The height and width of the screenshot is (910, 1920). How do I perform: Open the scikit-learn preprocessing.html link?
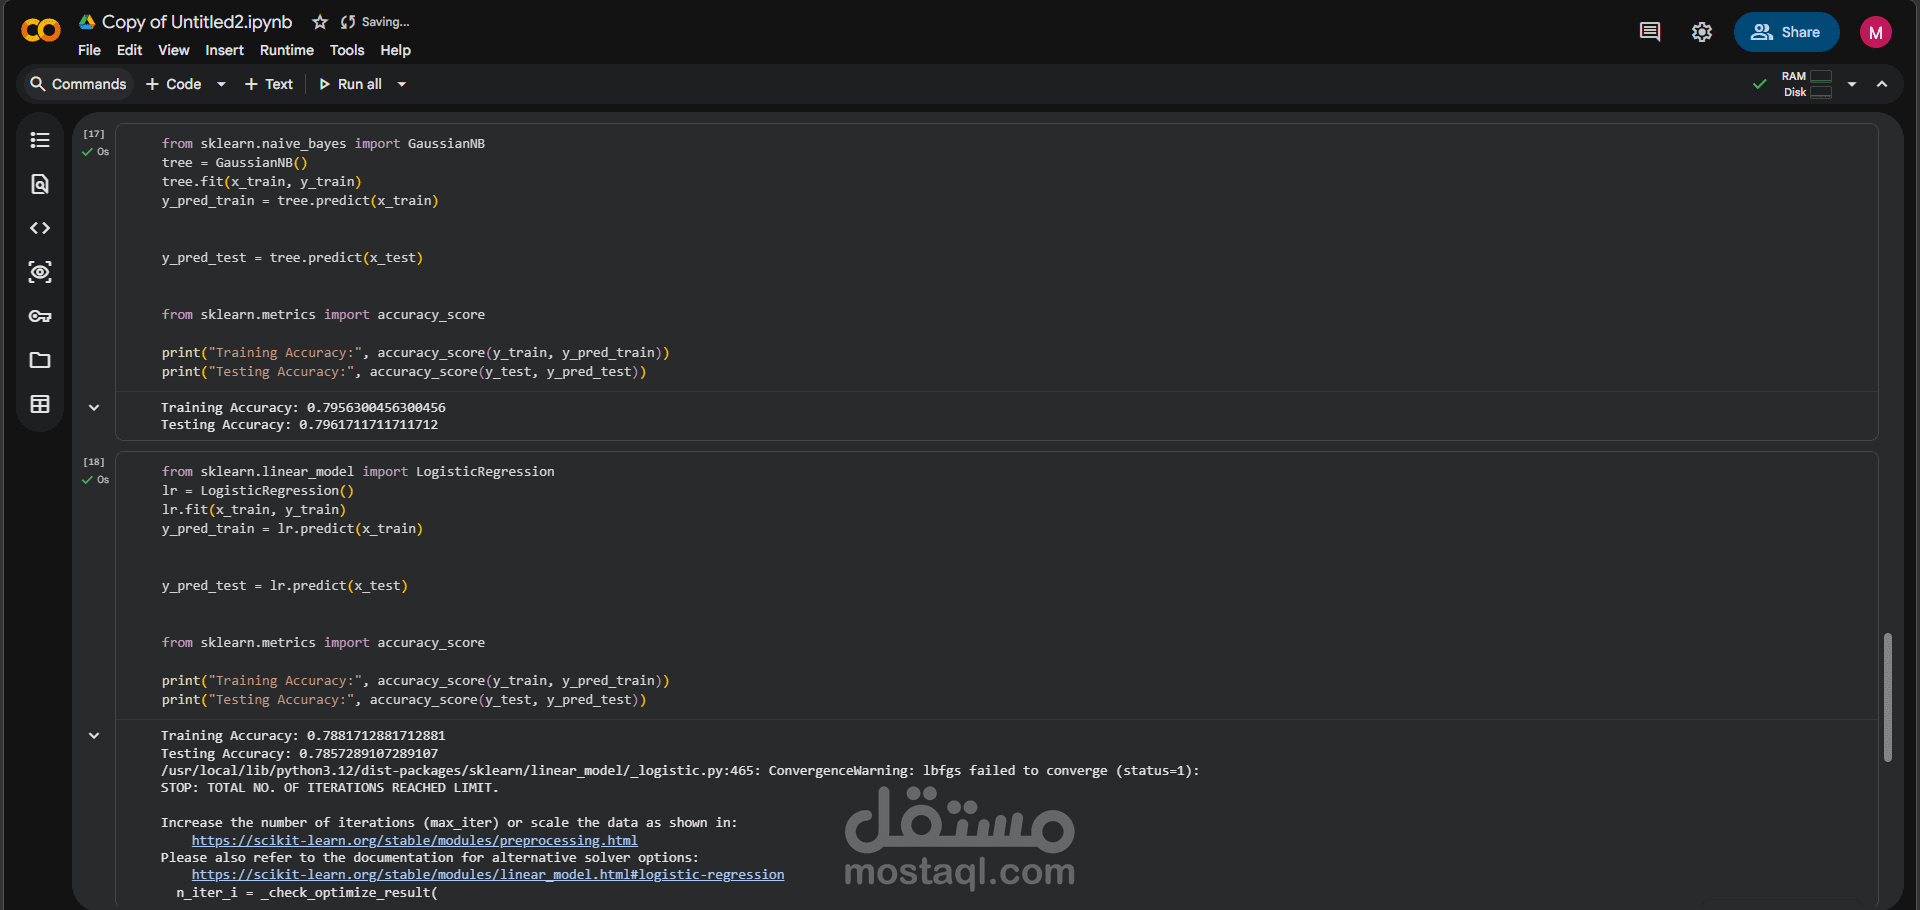coord(414,841)
